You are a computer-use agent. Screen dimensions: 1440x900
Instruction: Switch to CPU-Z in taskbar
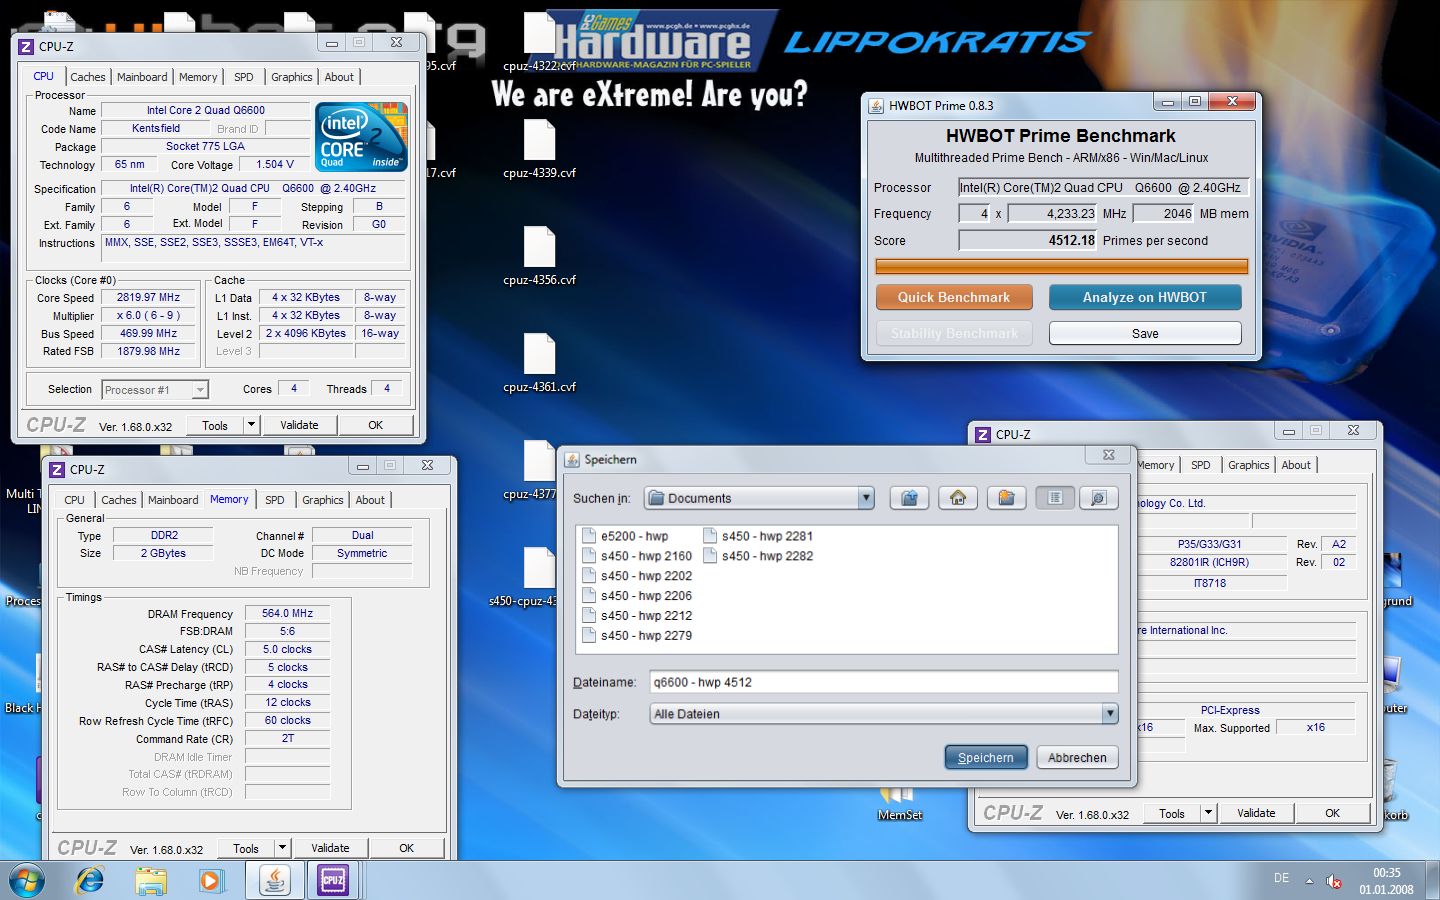[x=333, y=881]
